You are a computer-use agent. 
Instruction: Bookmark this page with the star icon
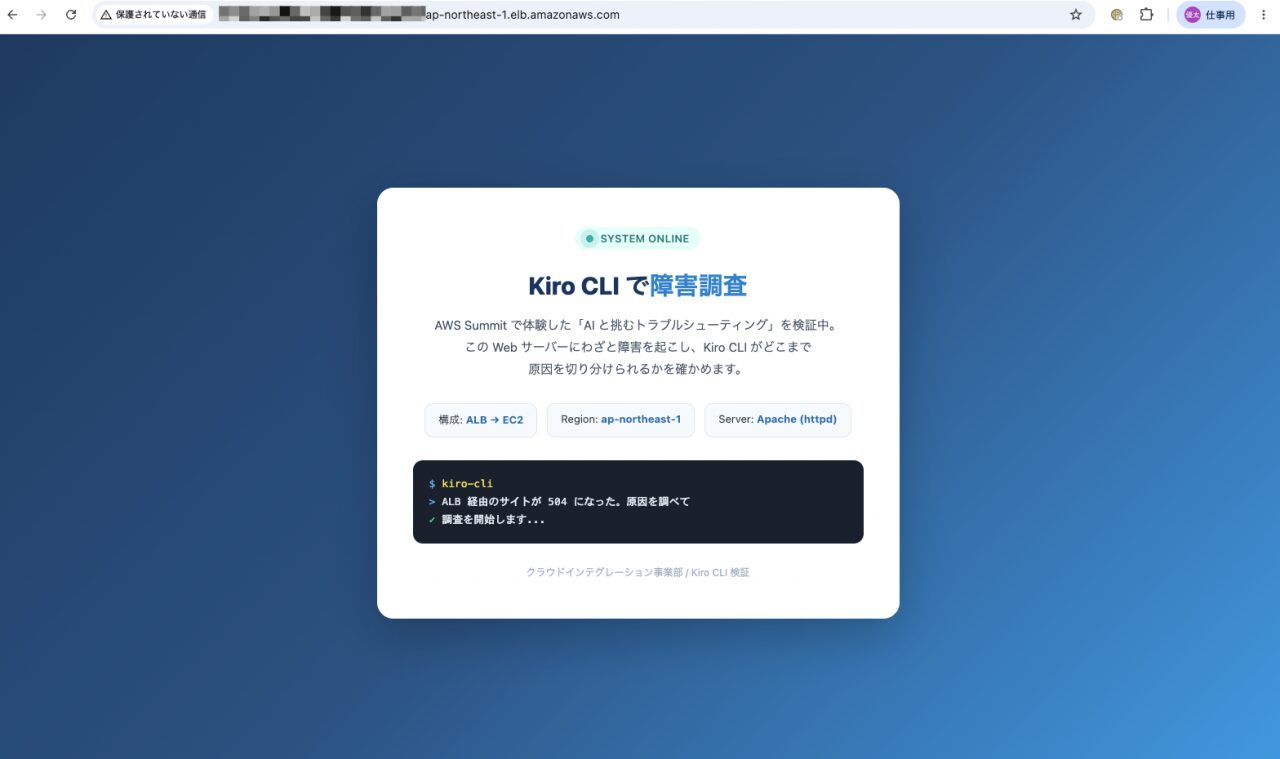[x=1076, y=15]
